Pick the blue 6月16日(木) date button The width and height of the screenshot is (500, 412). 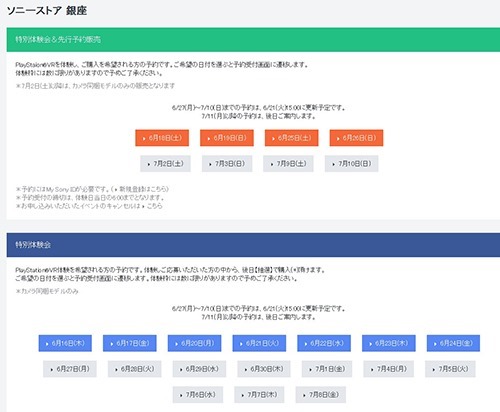(65, 343)
